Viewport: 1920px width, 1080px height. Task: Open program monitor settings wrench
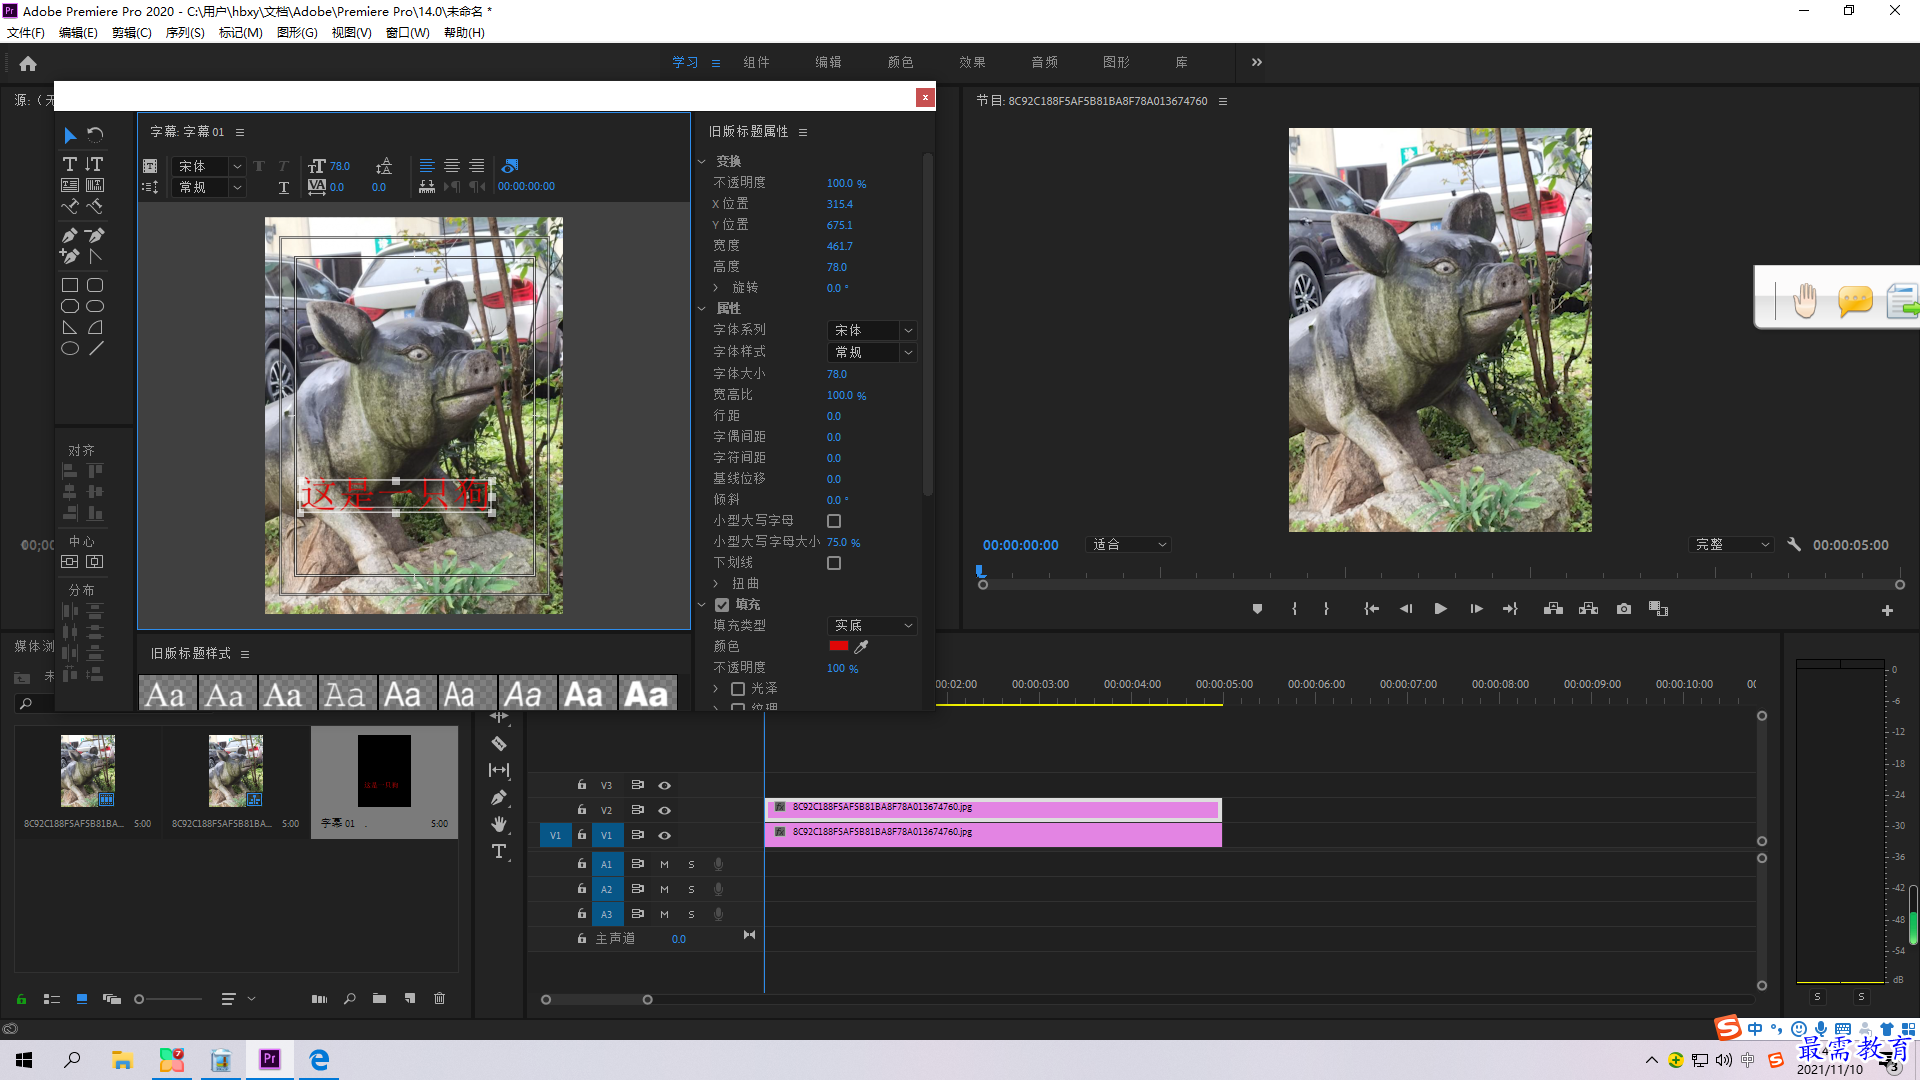point(1794,545)
